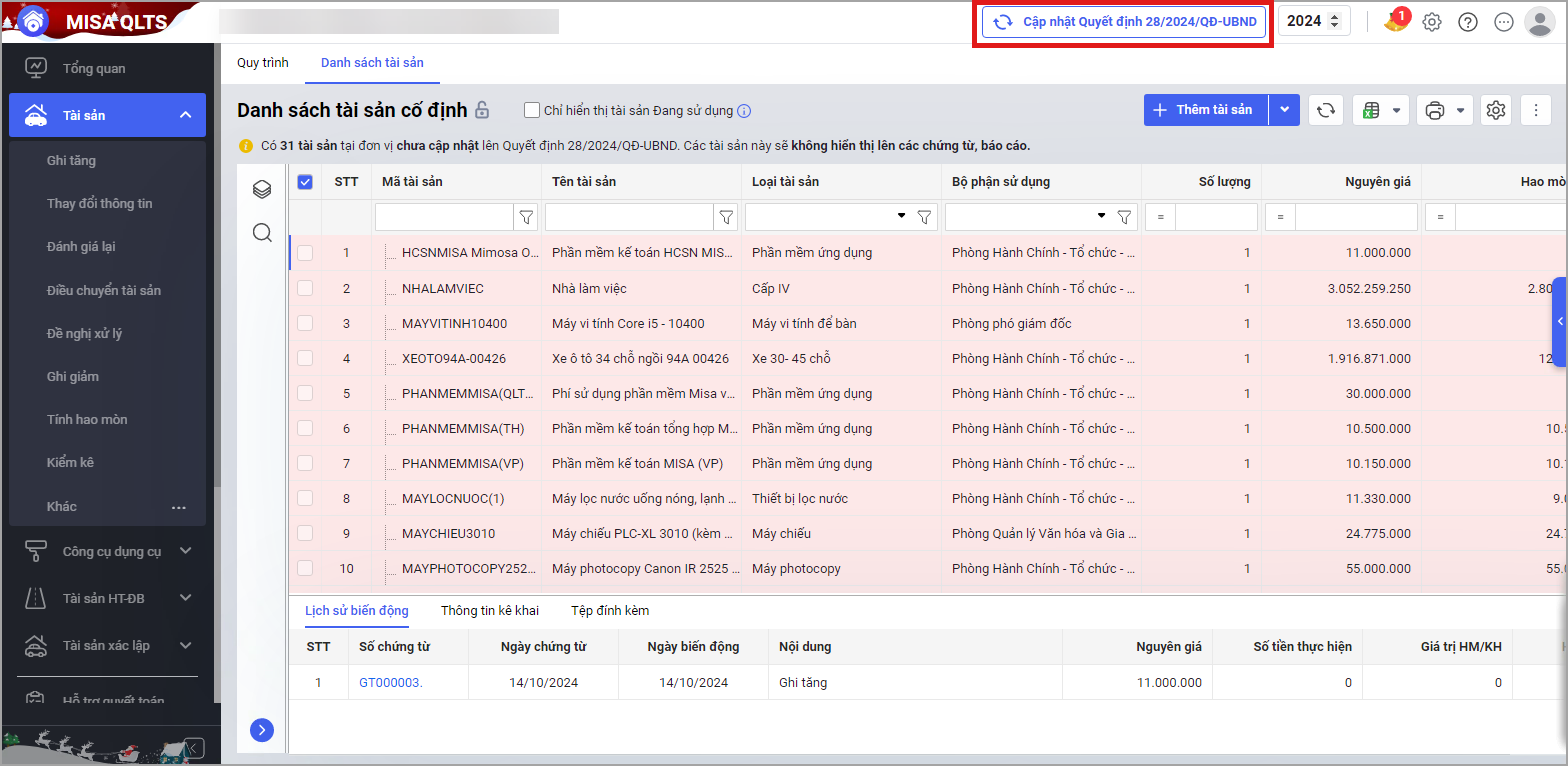Click the refresh asset list icon

click(1326, 110)
